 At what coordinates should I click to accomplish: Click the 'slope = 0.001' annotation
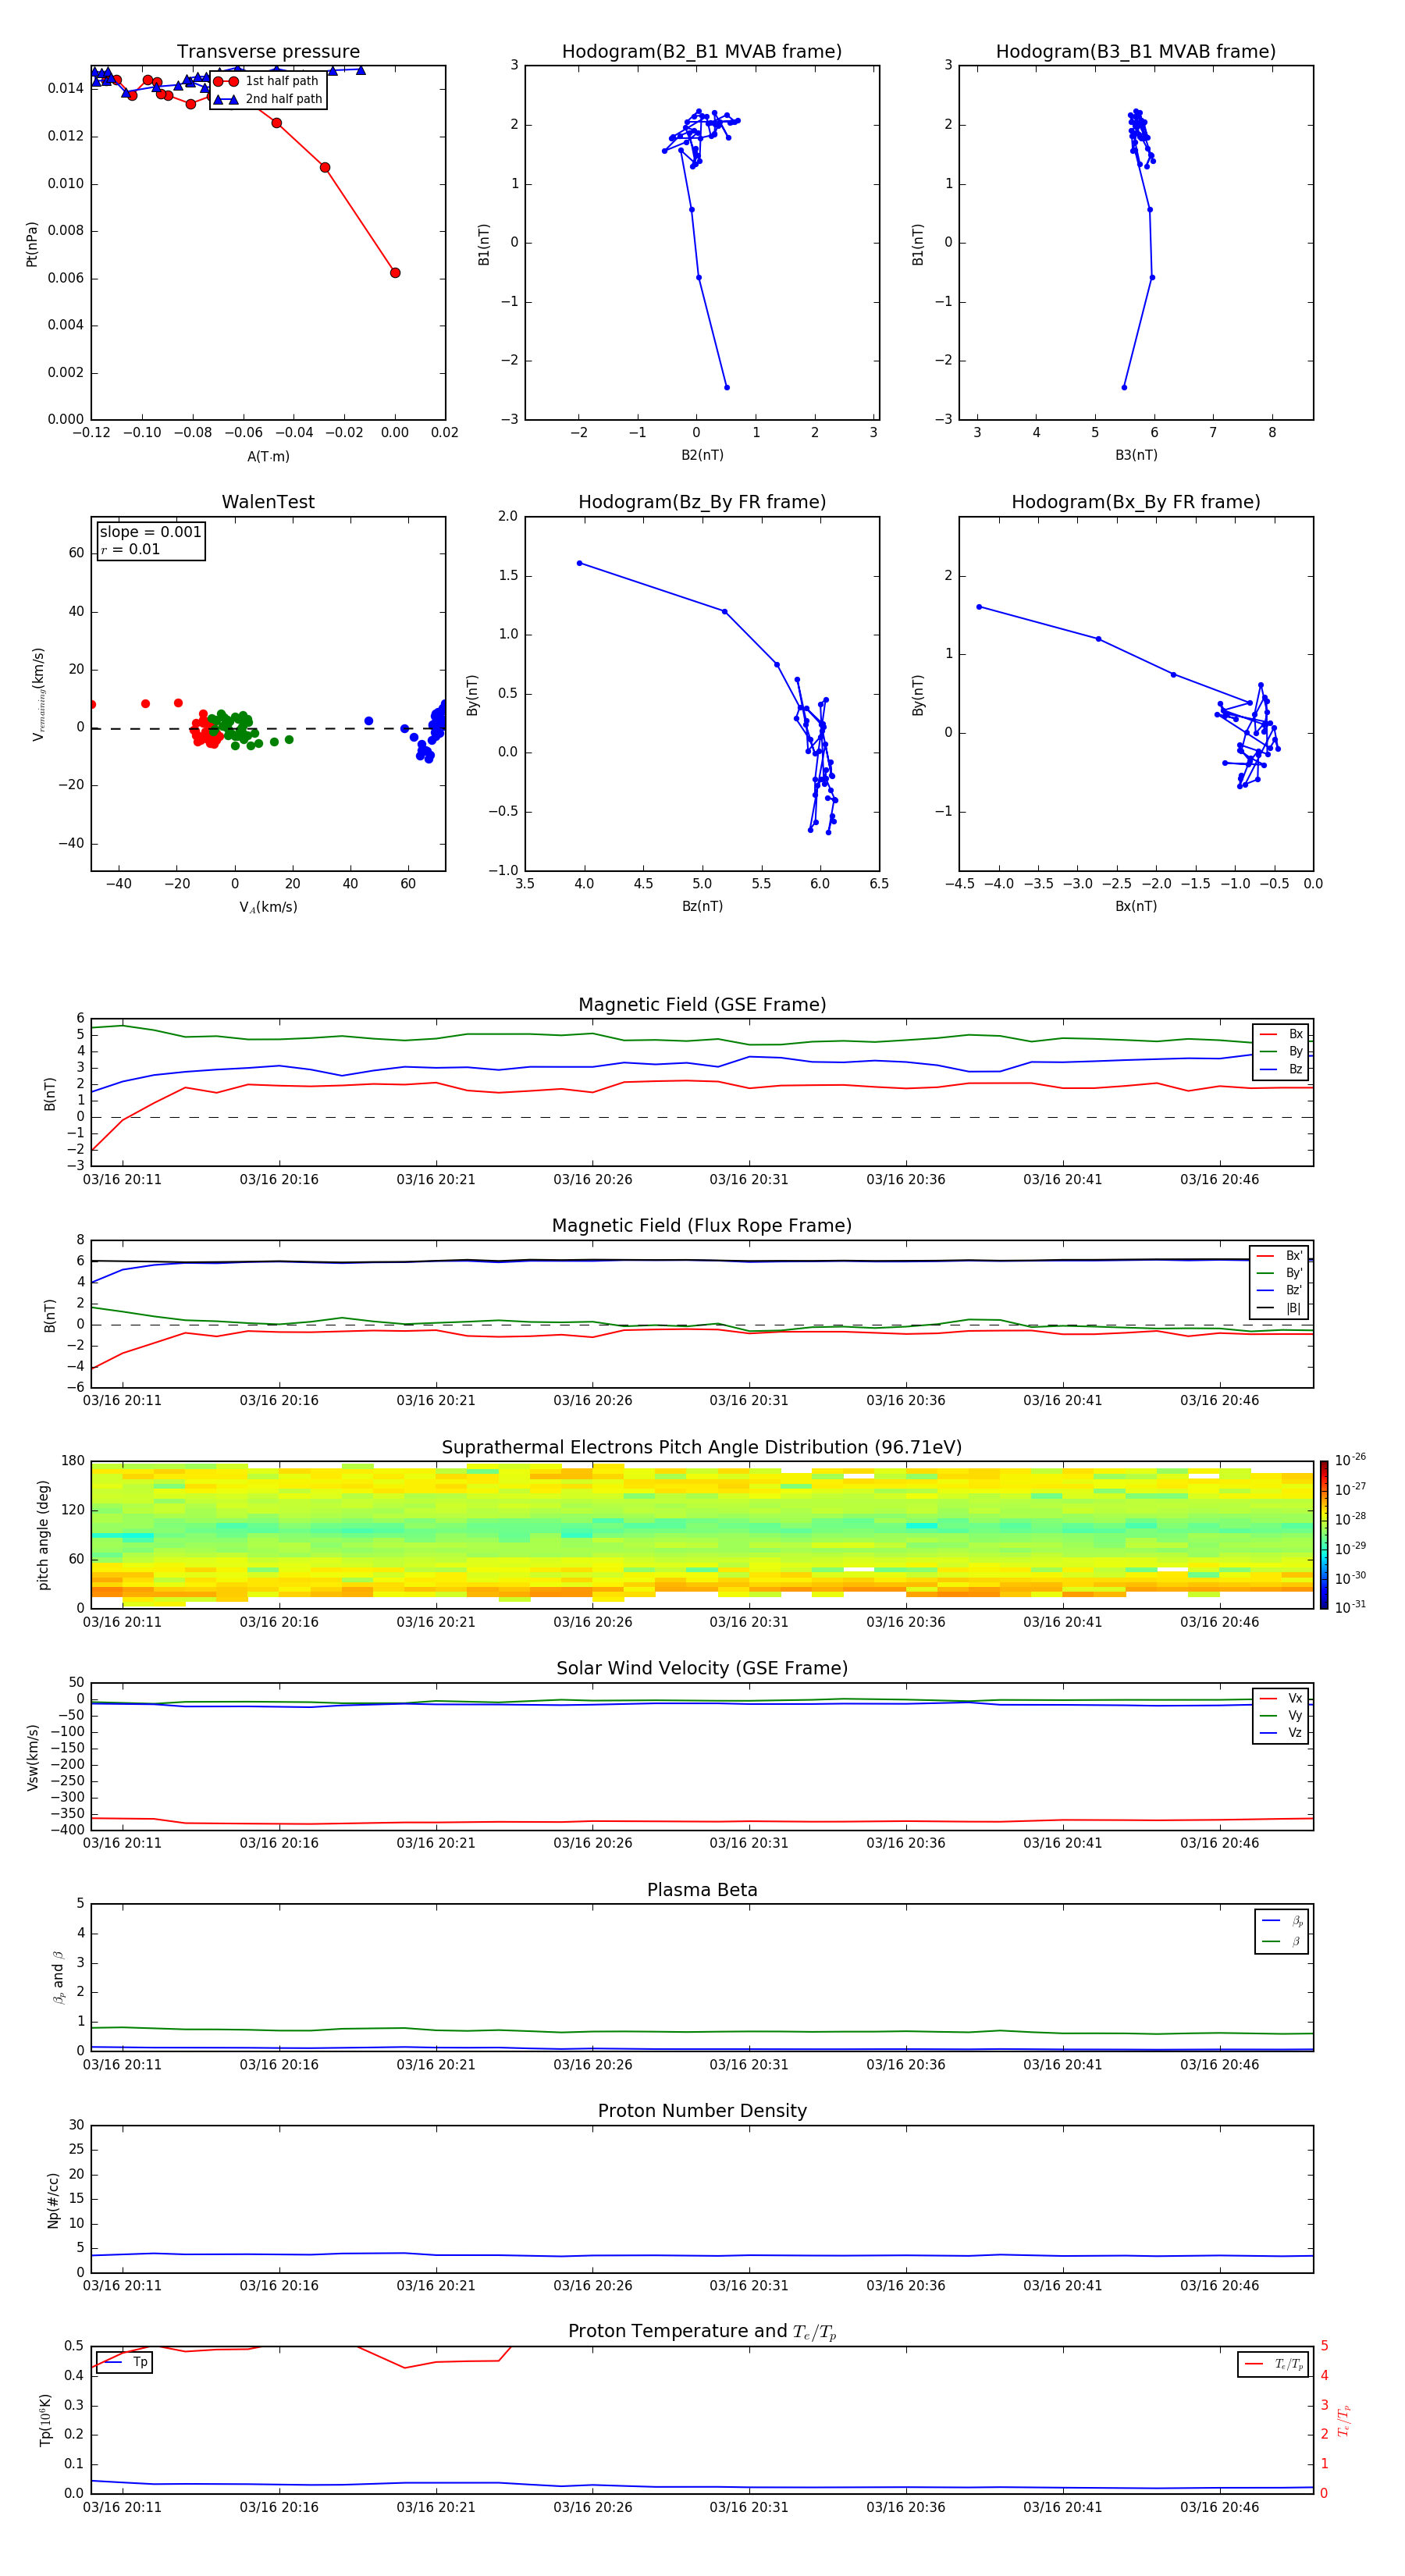(151, 532)
